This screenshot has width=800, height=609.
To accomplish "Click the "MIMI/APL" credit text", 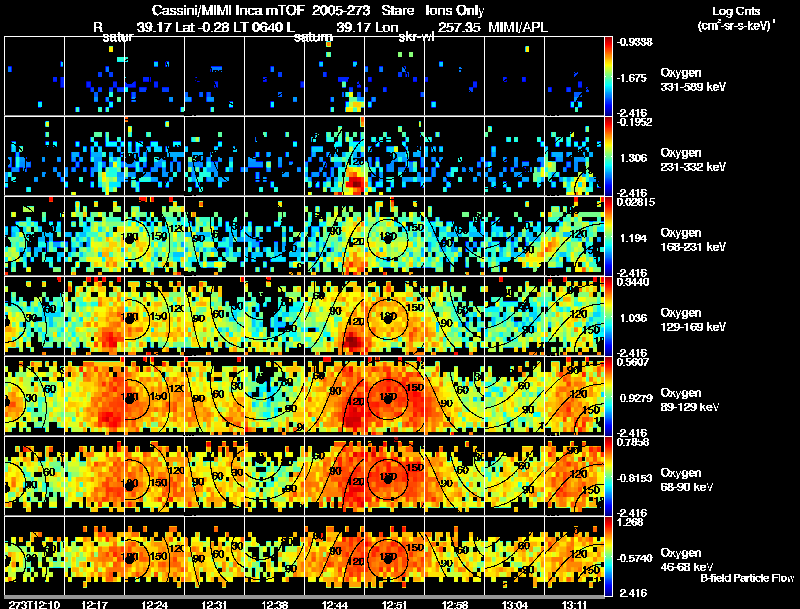I will tap(518, 27).
